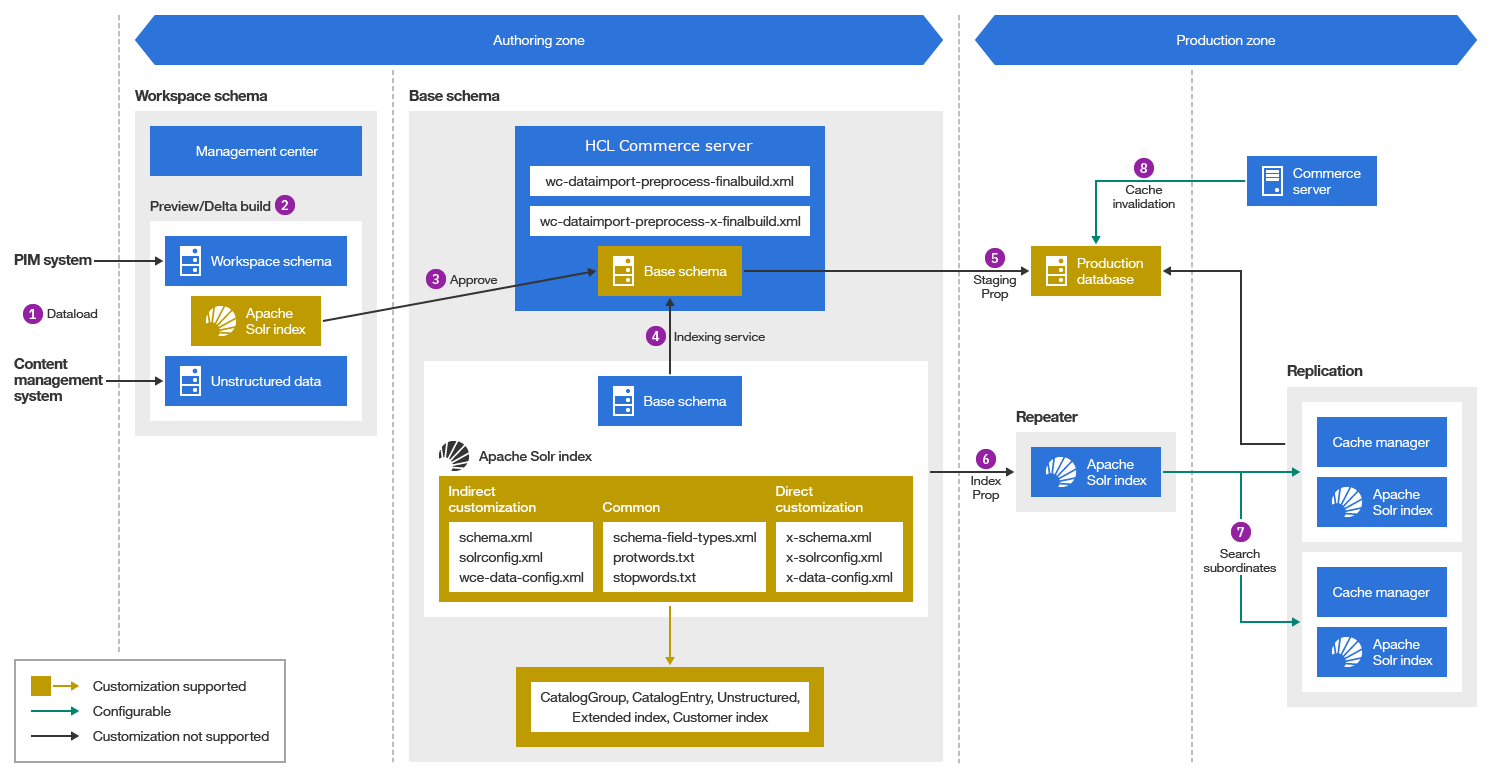Viewport: 1491px width, 776px height.
Task: Click the Indexing service label
Action: (x=719, y=337)
